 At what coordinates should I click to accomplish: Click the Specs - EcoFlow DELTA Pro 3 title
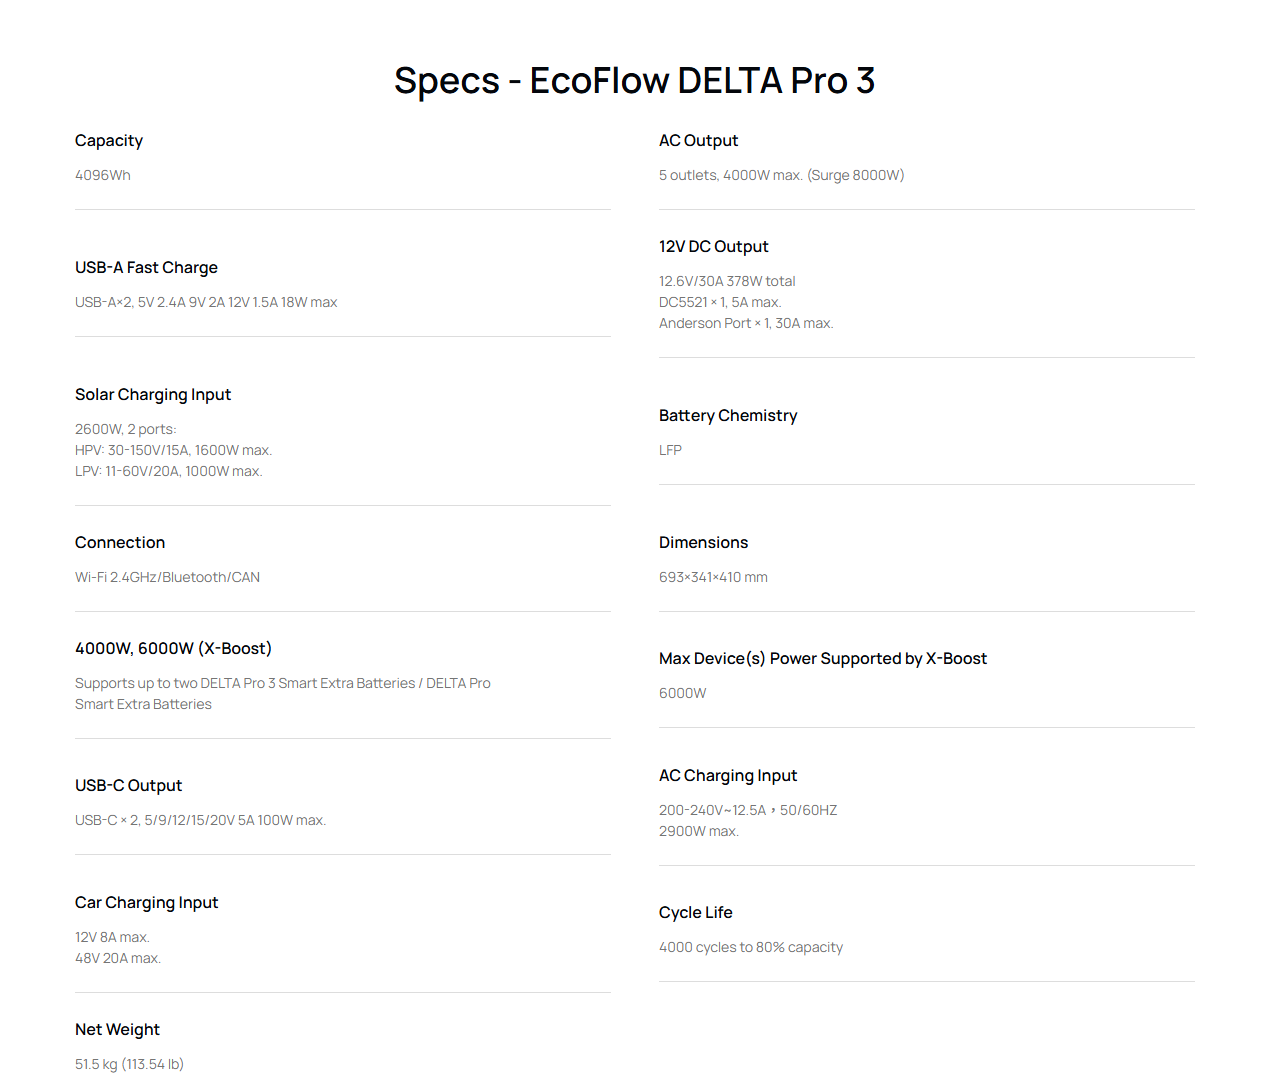click(634, 81)
